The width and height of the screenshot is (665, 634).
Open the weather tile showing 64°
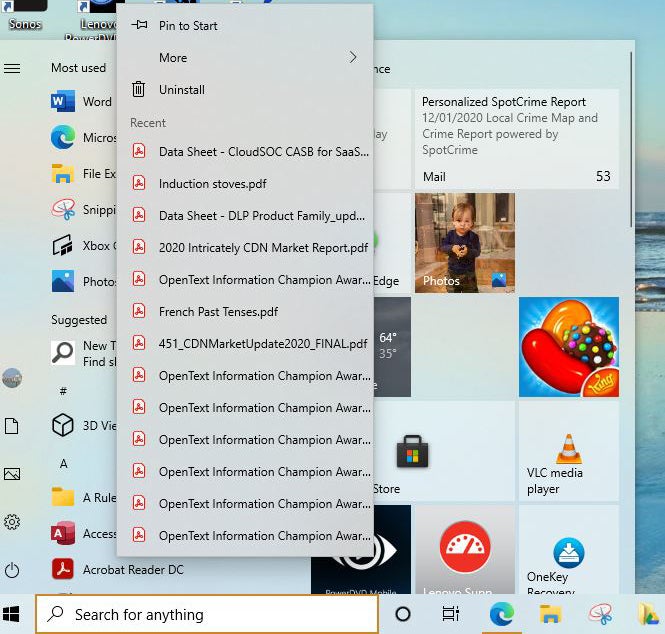tap(392, 347)
